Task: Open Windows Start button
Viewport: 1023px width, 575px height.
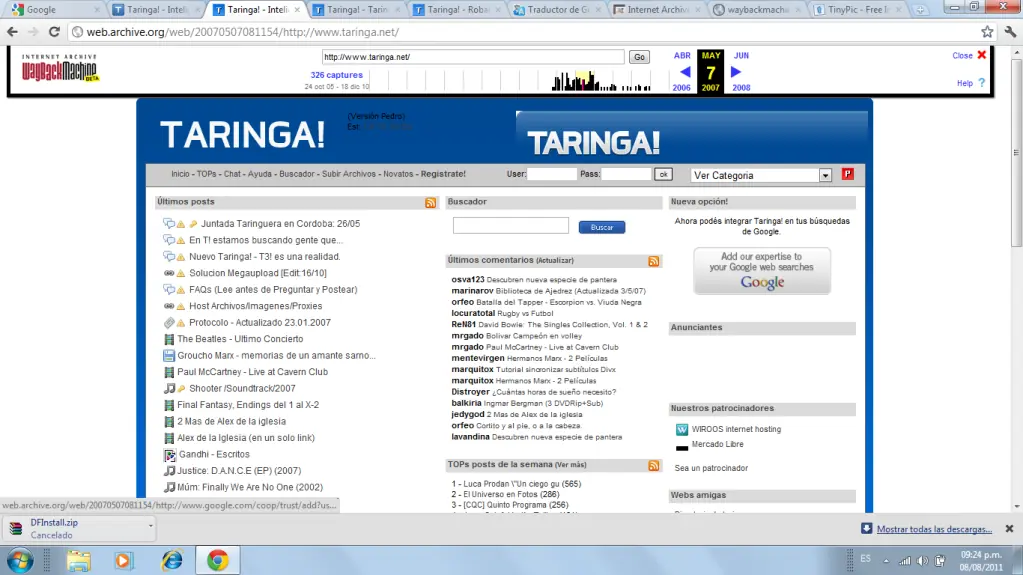Action: [20, 561]
